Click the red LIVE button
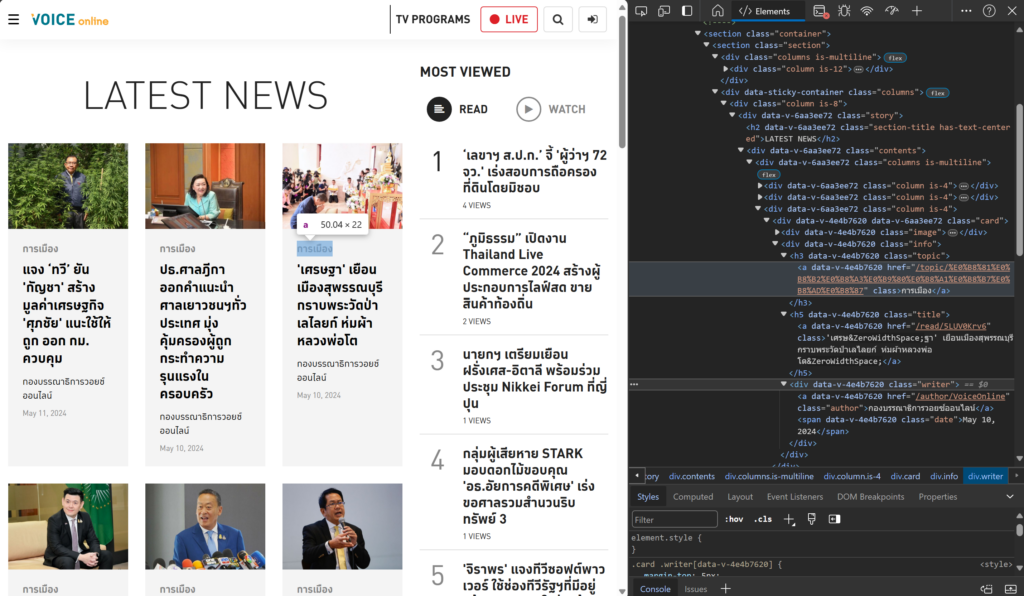This screenshot has height=596, width=1024. tap(508, 19)
